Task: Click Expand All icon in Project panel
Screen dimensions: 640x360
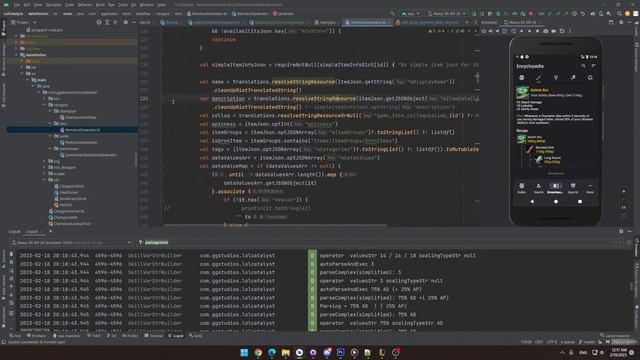Action: click(x=107, y=22)
